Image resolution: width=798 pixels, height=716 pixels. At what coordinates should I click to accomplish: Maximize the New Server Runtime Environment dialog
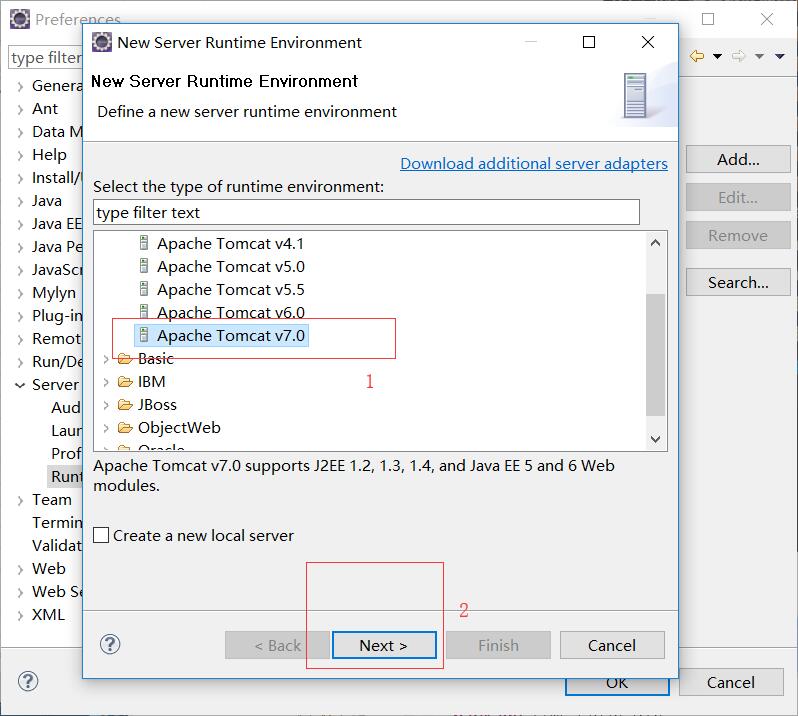589,42
